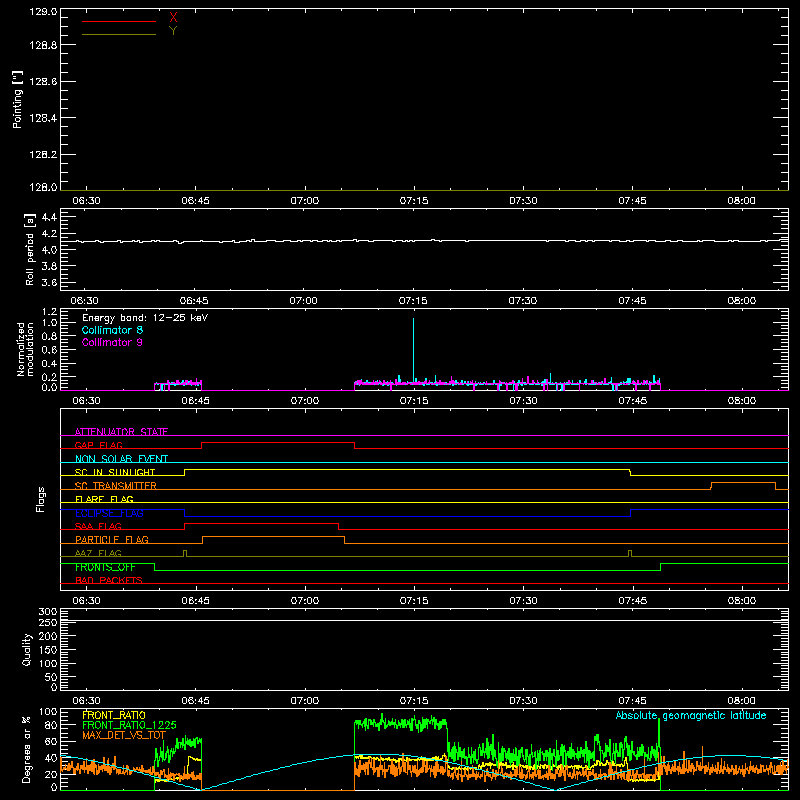Click the Roll period axis title
Image resolution: width=800 pixels, height=800 pixels.
[29, 249]
